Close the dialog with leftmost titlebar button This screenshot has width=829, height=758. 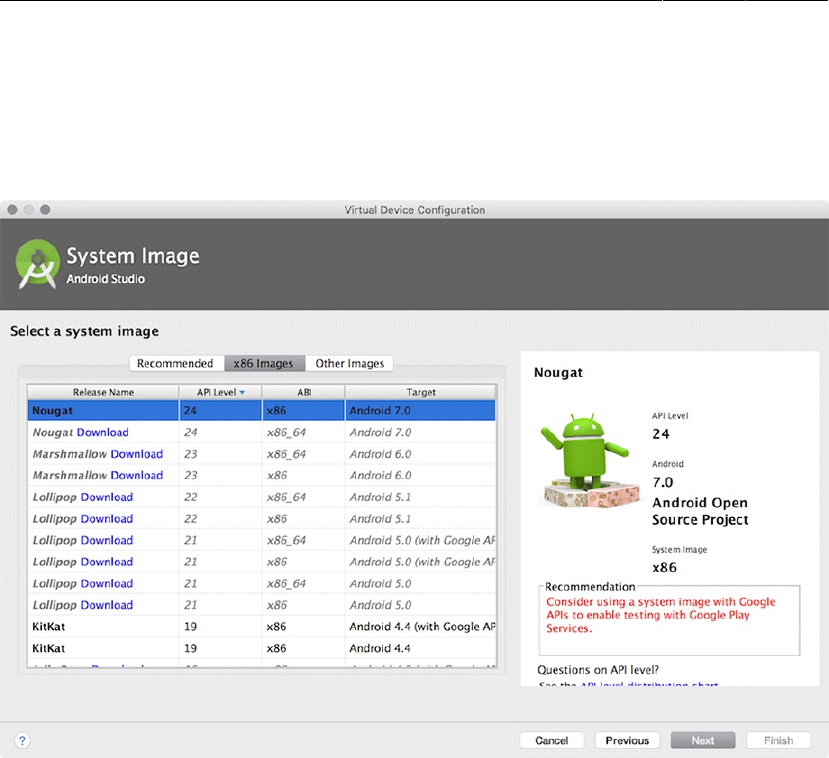13,210
